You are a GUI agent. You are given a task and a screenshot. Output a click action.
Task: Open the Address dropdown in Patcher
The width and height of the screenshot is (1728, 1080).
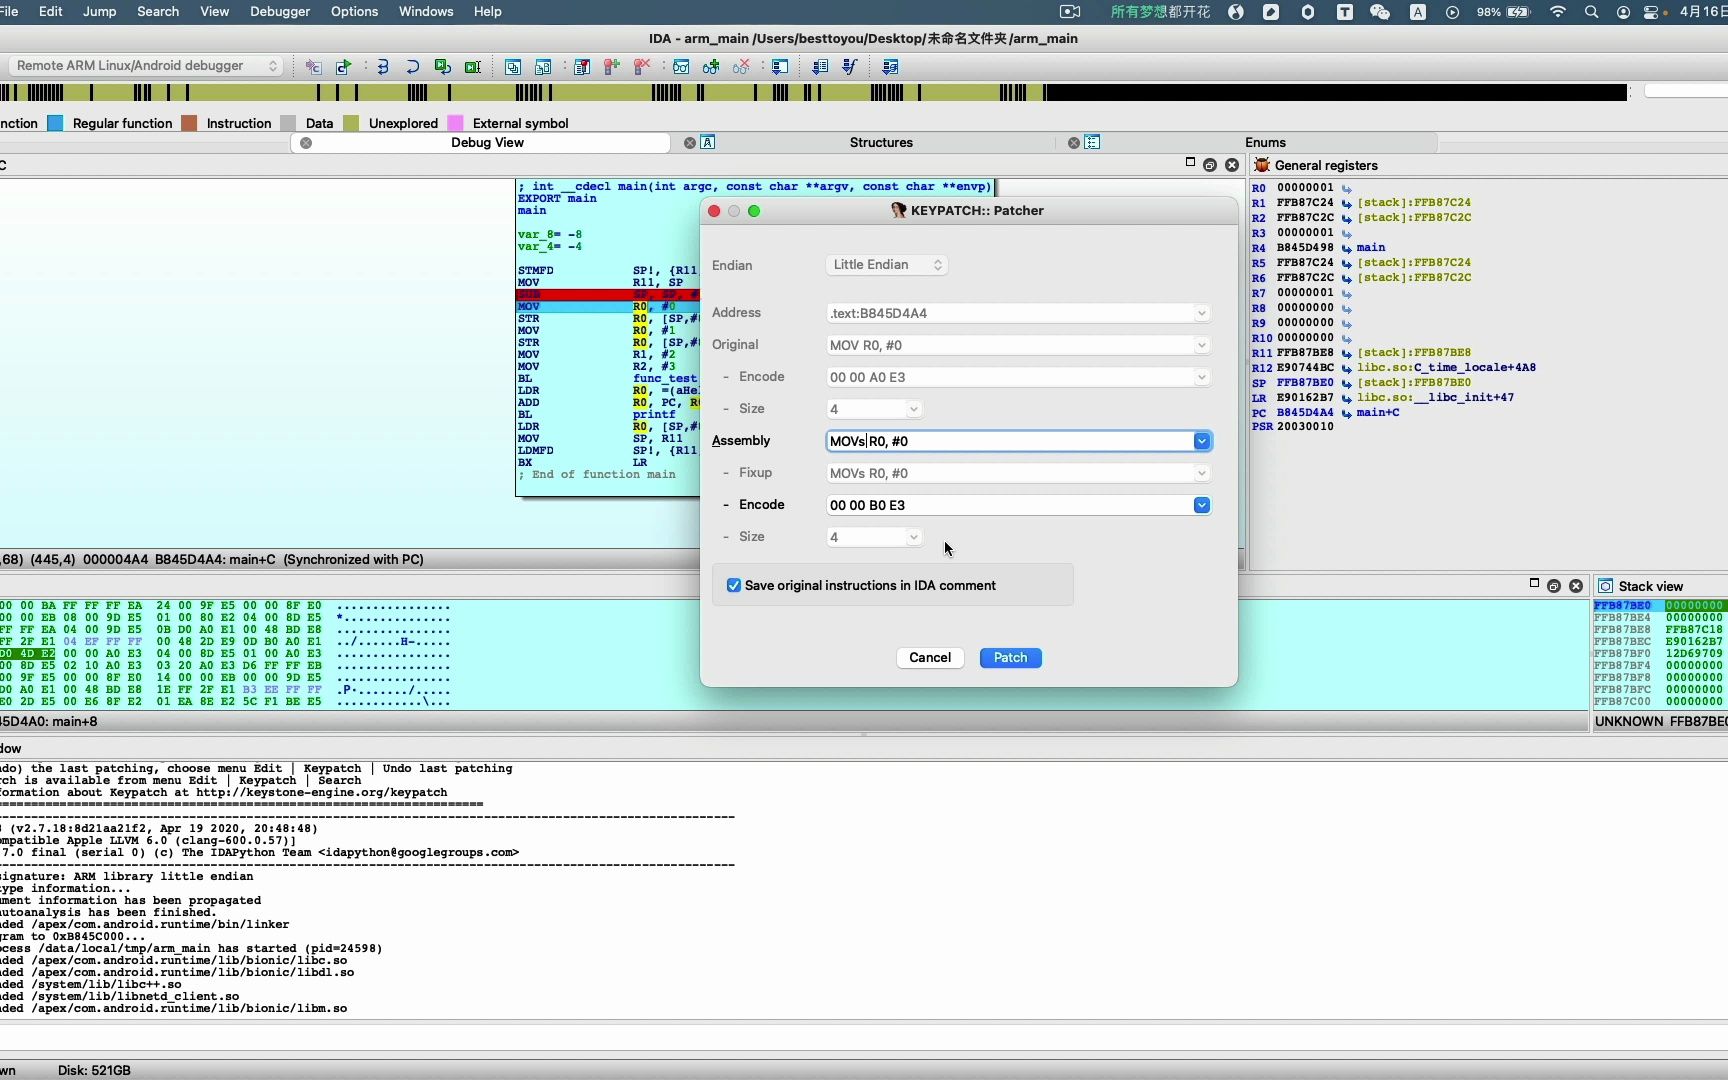(1201, 313)
